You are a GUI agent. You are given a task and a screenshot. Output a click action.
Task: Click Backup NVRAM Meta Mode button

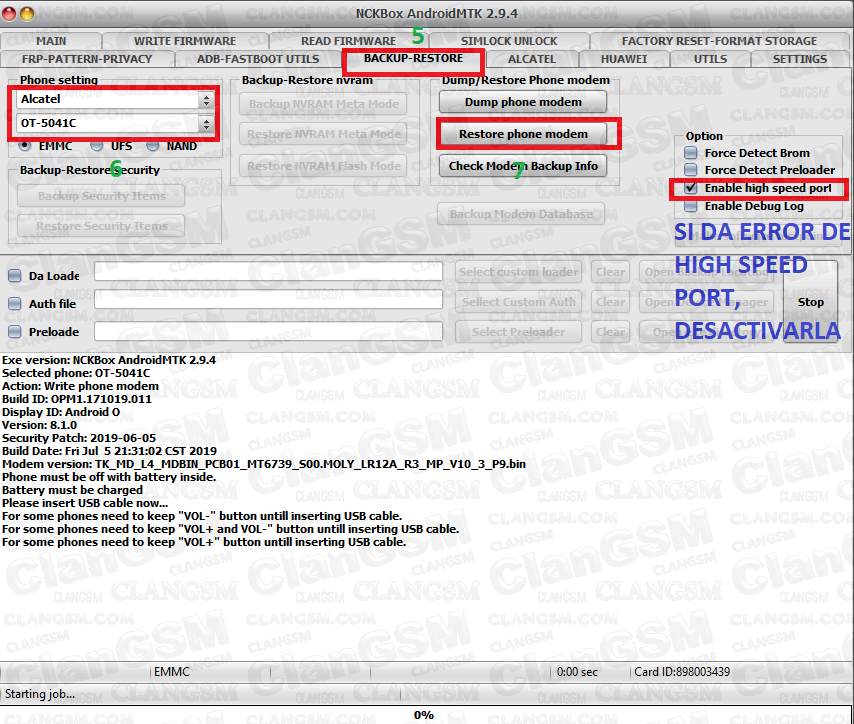click(324, 104)
